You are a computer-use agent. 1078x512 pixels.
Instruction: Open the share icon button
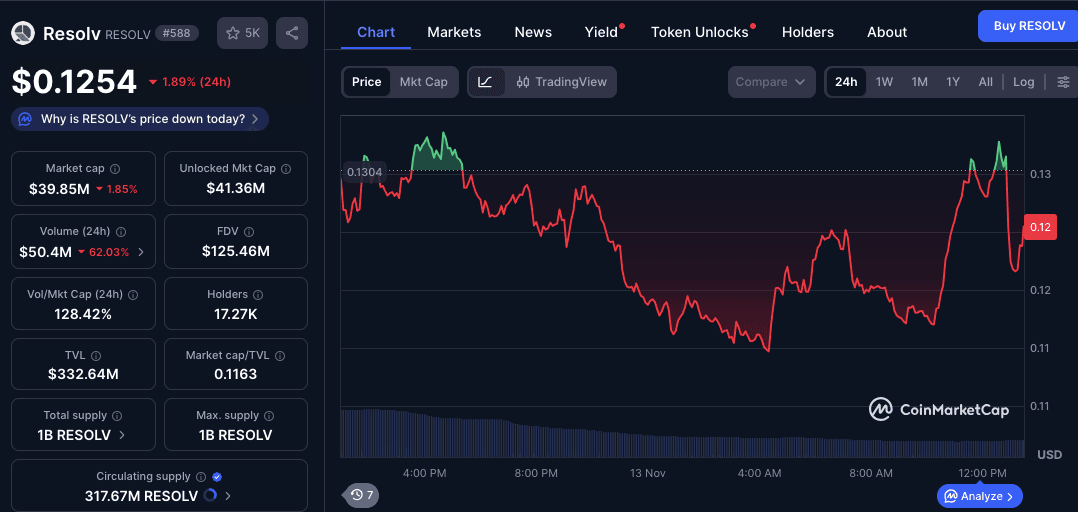[292, 33]
